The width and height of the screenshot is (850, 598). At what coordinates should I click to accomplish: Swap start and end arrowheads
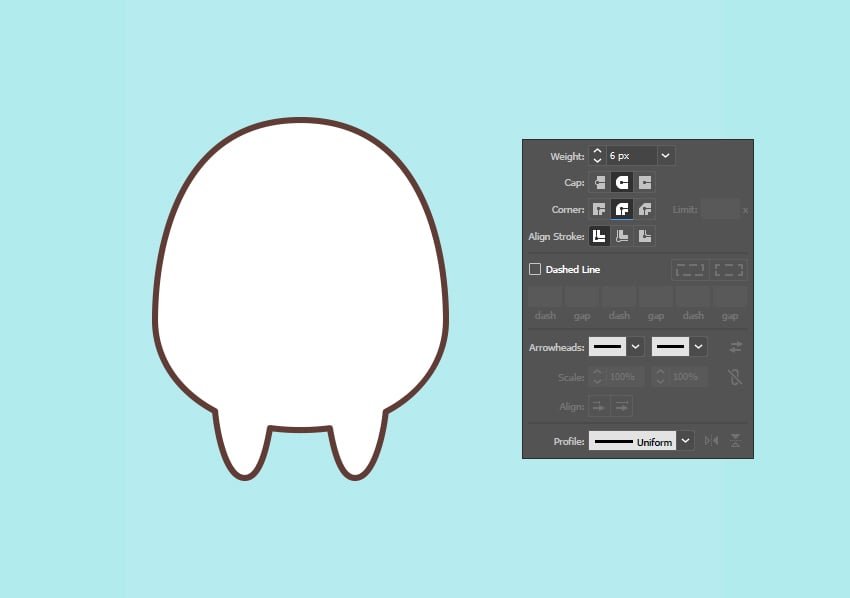736,347
